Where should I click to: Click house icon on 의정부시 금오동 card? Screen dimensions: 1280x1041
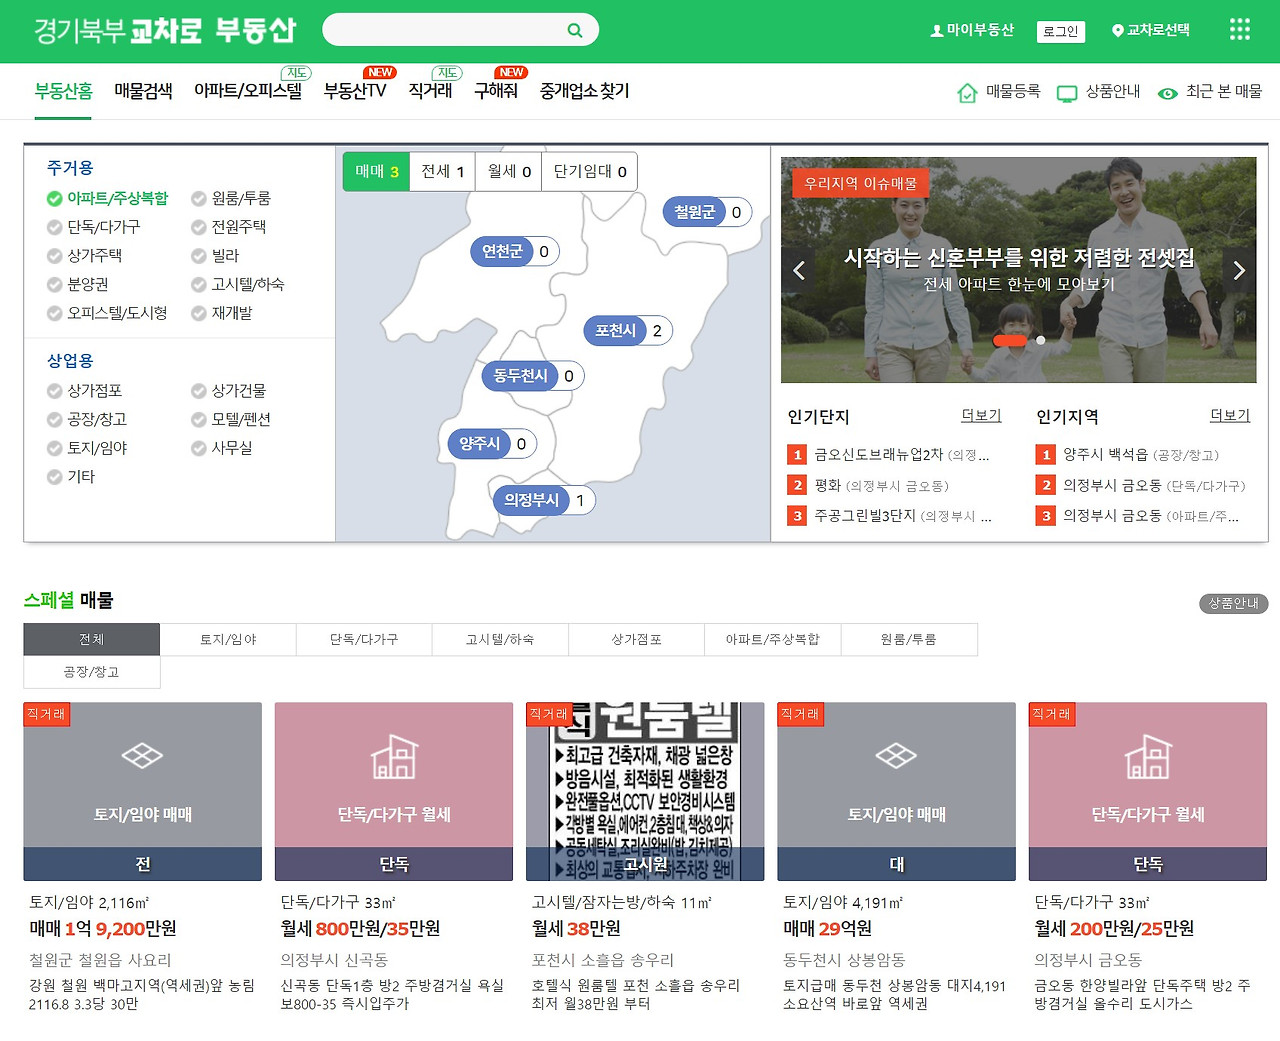point(1148,756)
